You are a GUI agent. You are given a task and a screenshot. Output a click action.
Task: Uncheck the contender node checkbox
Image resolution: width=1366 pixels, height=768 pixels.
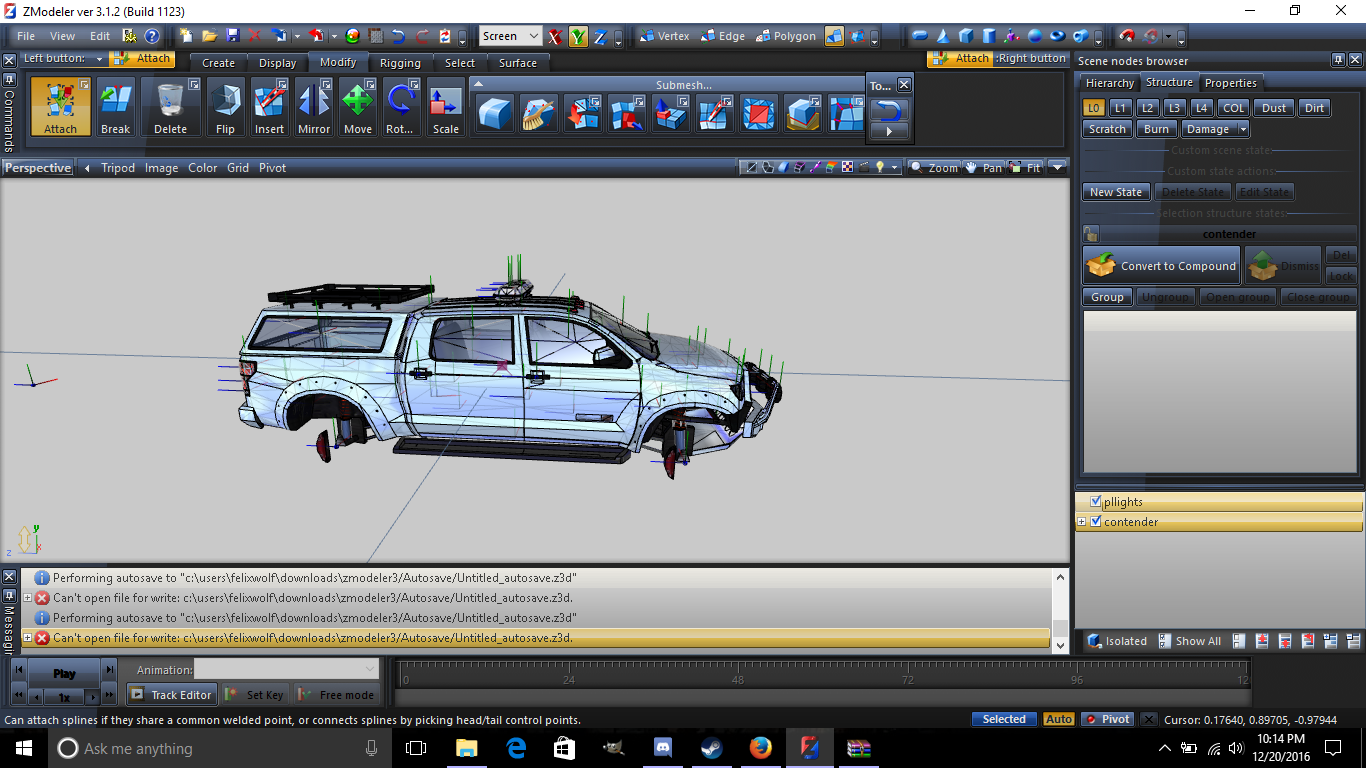(1096, 522)
